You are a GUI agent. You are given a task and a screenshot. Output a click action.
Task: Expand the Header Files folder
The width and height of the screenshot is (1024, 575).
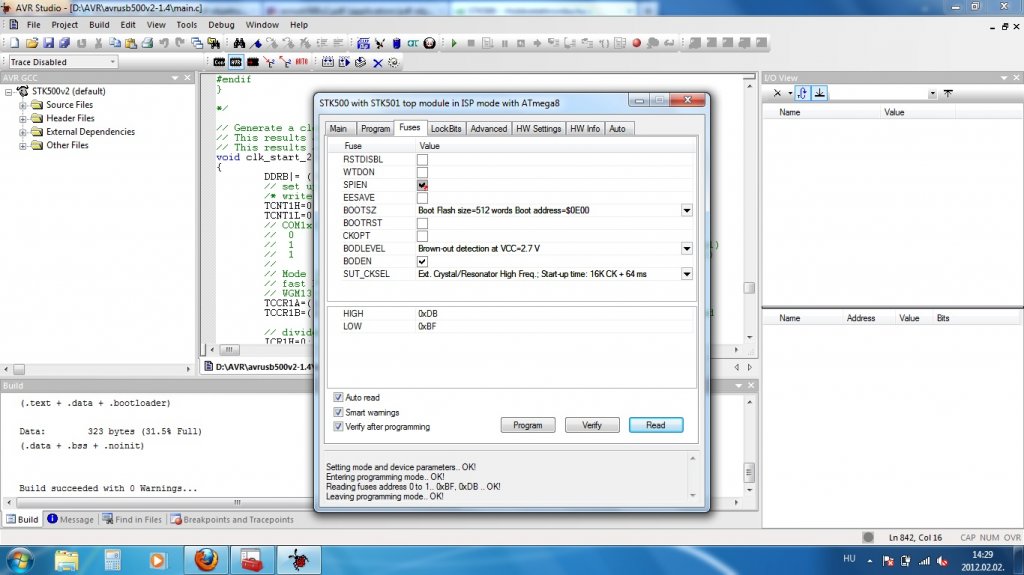point(23,119)
